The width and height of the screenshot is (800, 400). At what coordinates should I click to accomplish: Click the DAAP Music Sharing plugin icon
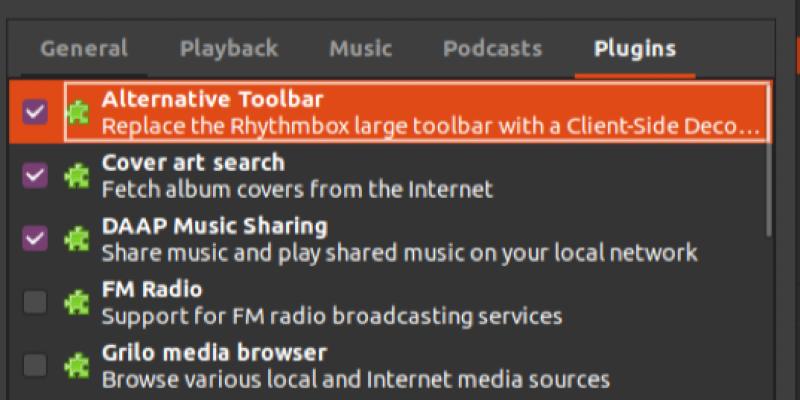tap(77, 239)
